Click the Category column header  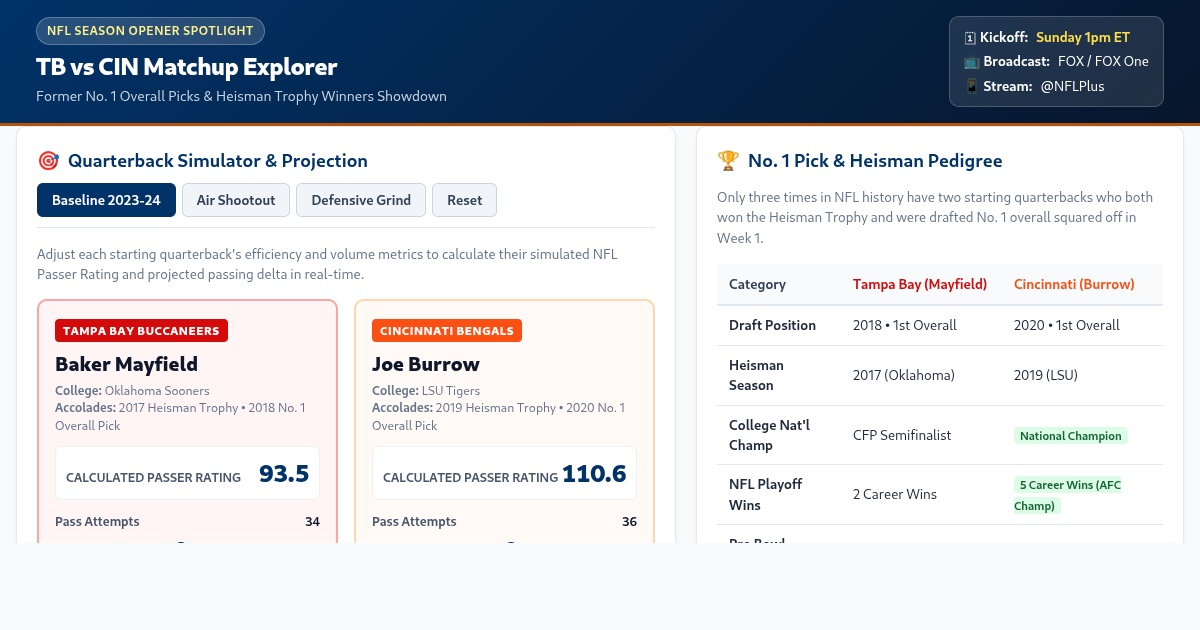tap(757, 284)
